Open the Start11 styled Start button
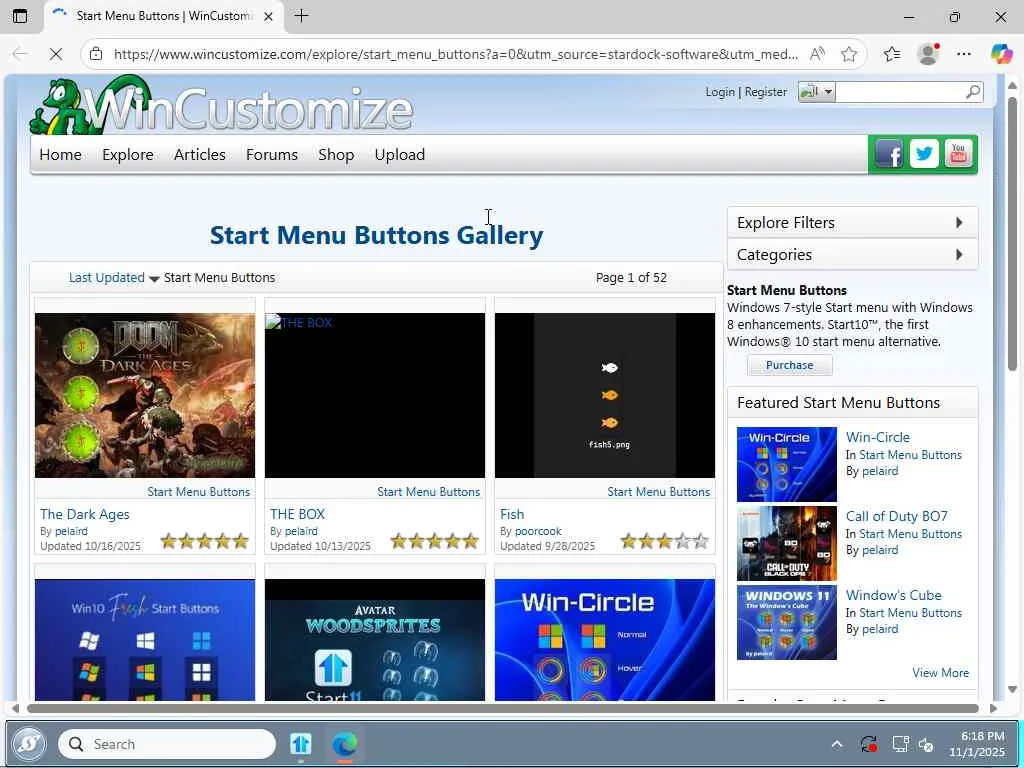 coord(29,743)
